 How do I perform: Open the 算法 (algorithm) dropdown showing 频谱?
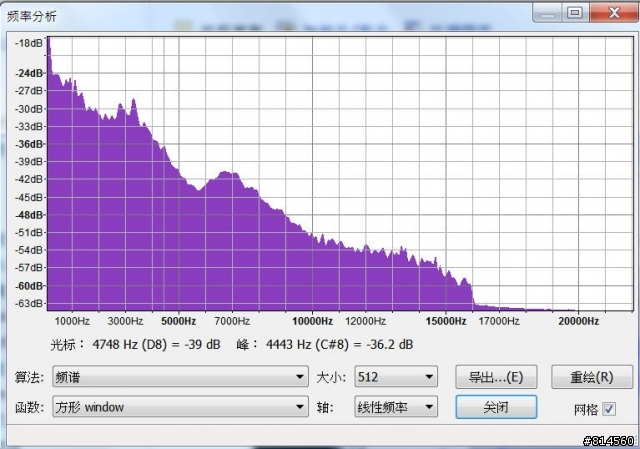pyautogui.click(x=180, y=376)
